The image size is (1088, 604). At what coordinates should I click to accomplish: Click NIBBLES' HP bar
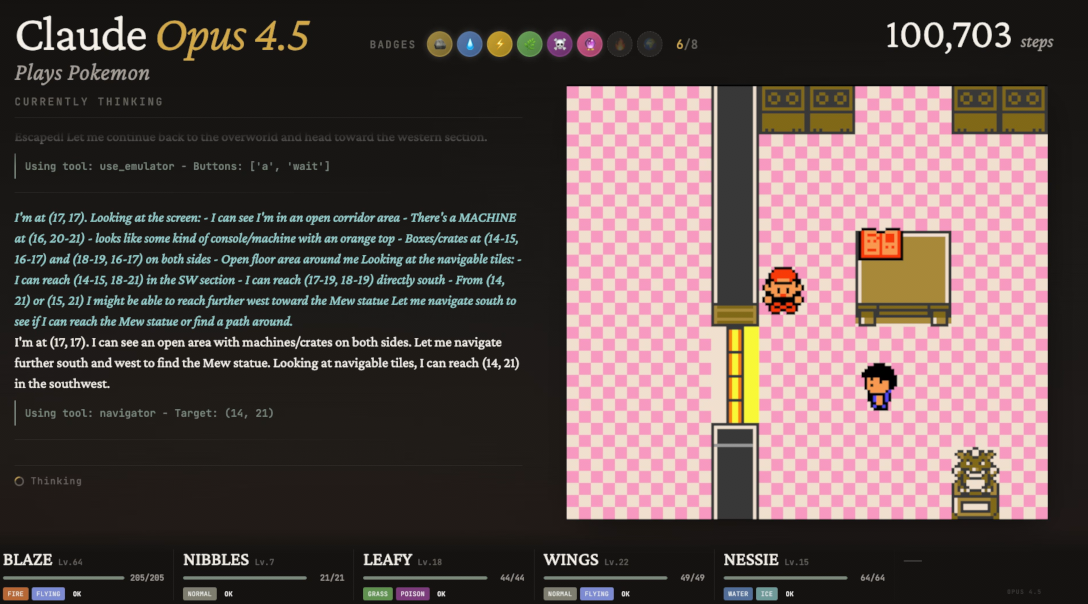pyautogui.click(x=244, y=578)
